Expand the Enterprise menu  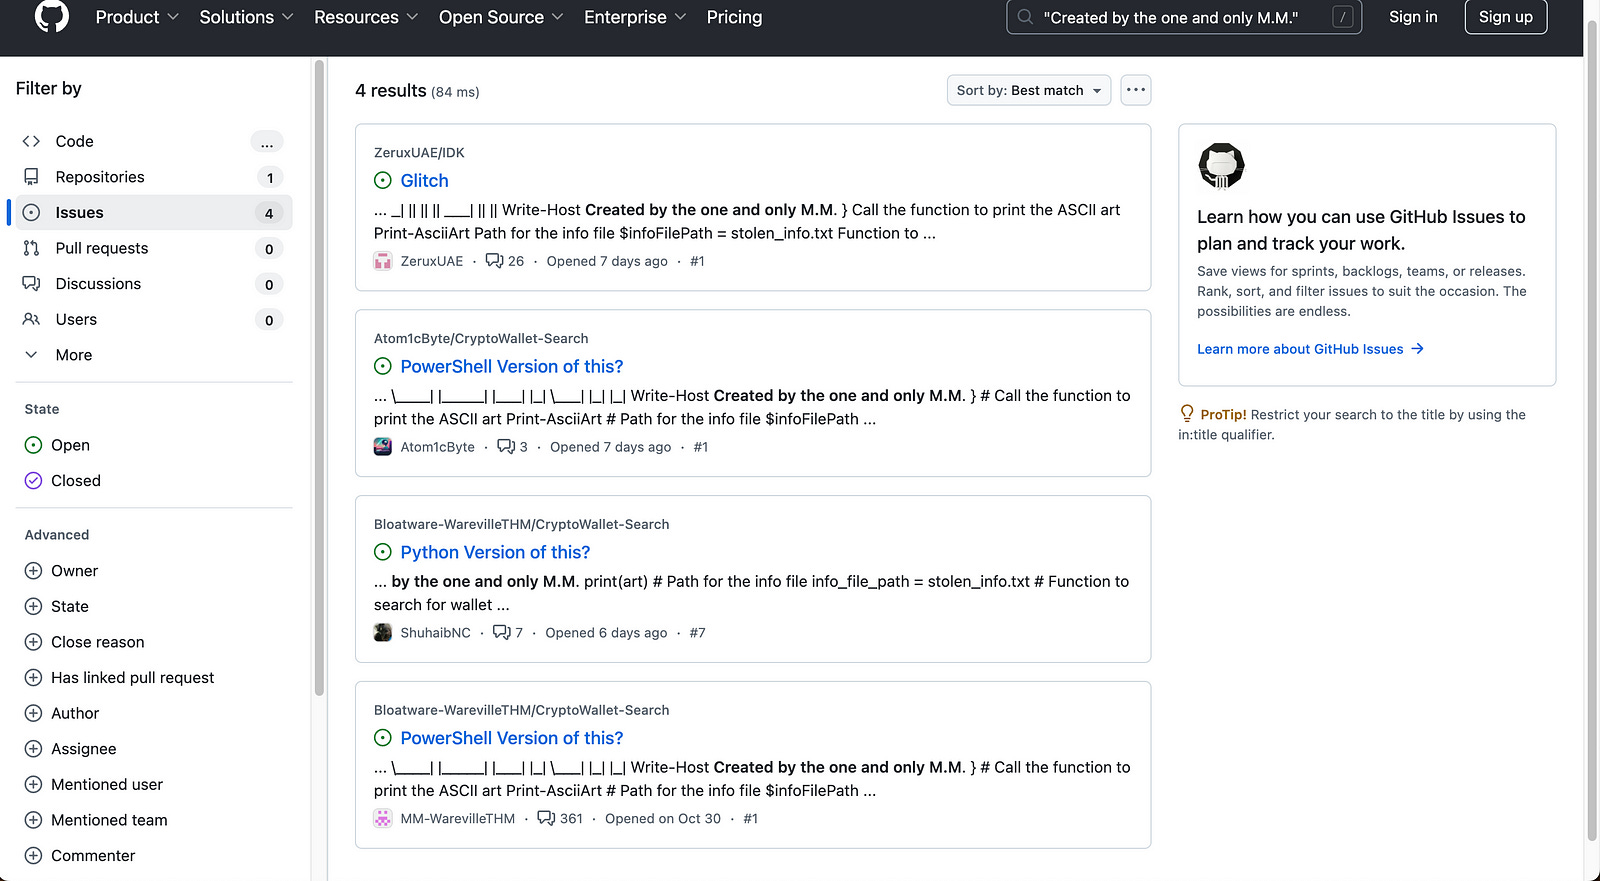(635, 17)
